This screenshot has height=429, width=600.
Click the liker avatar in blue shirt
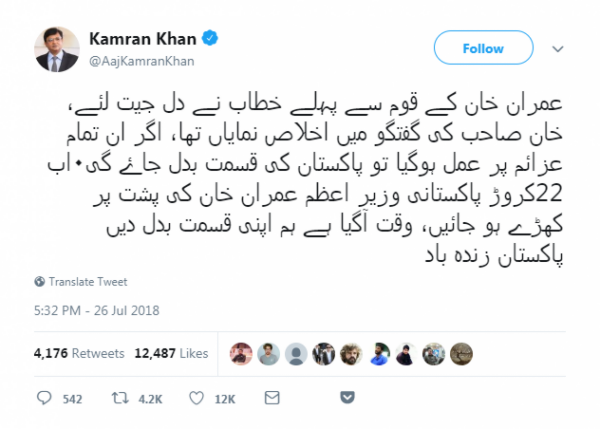(x=379, y=354)
